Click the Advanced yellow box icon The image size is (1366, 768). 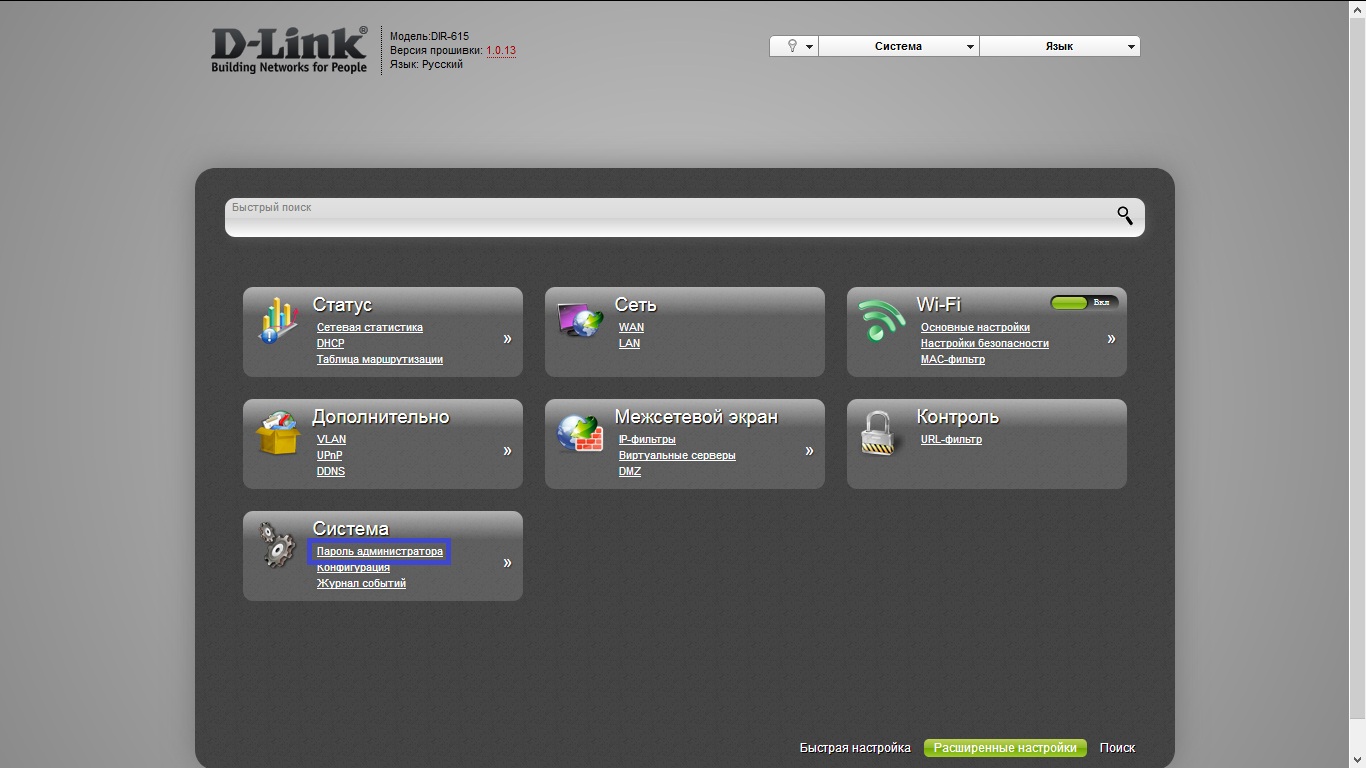(x=278, y=432)
